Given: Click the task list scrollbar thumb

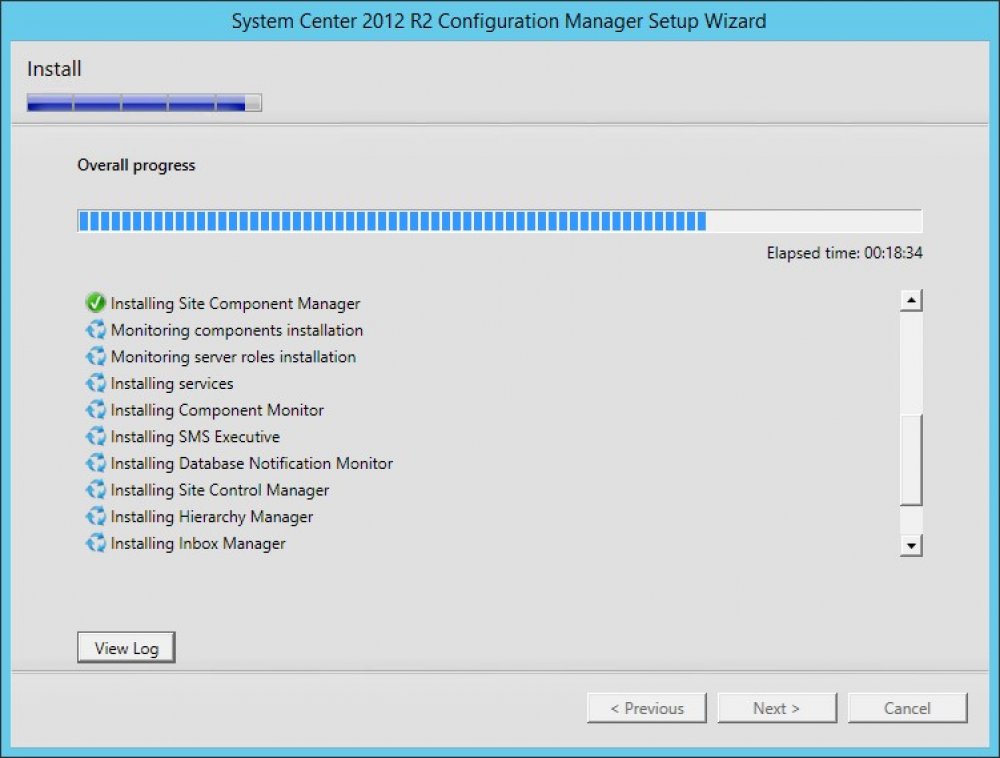Looking at the screenshot, I should tap(911, 459).
